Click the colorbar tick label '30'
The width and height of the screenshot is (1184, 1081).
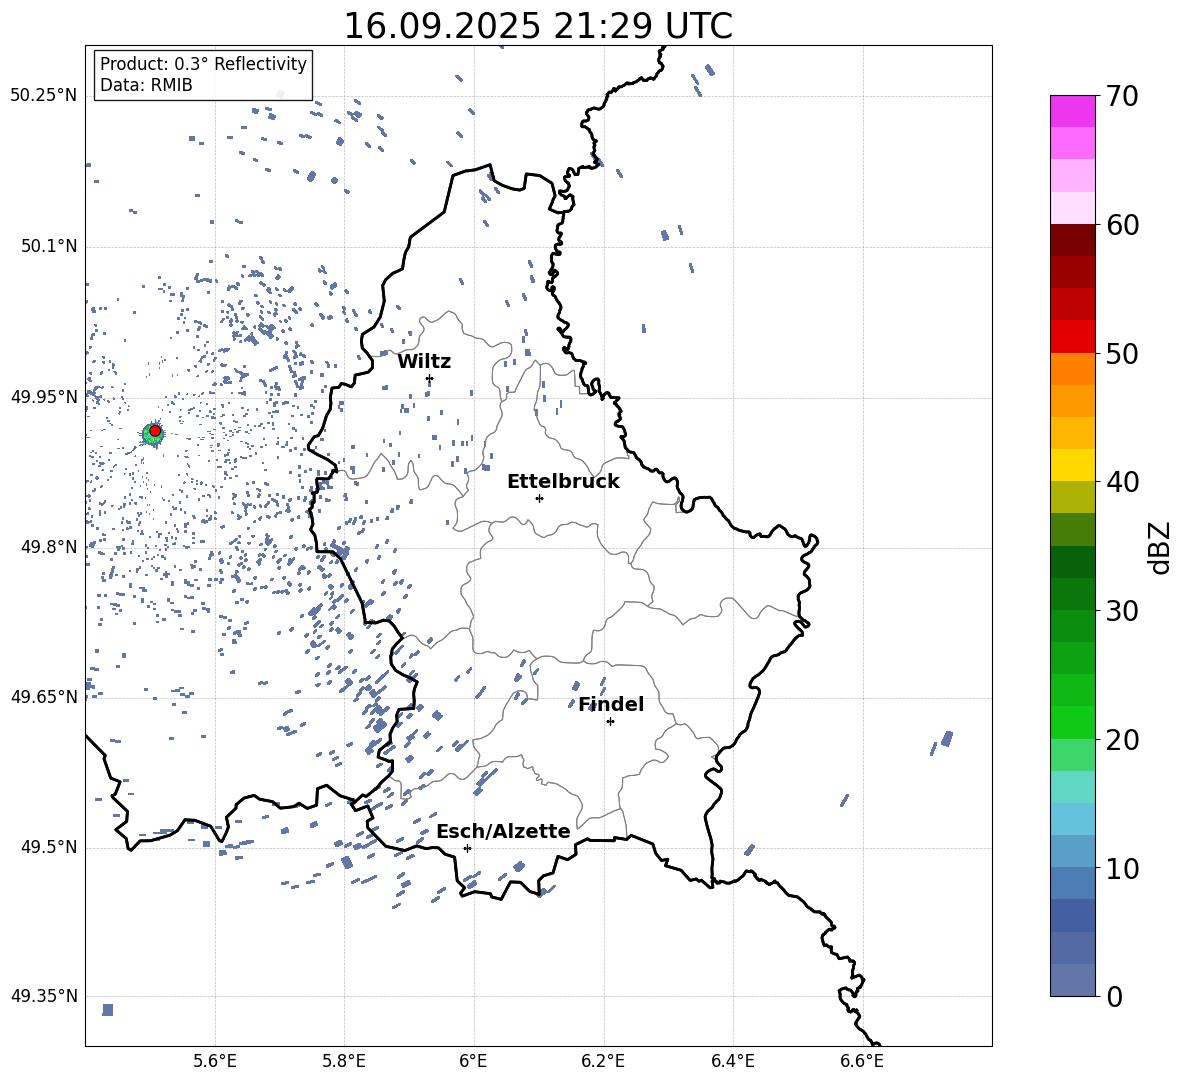1122,611
